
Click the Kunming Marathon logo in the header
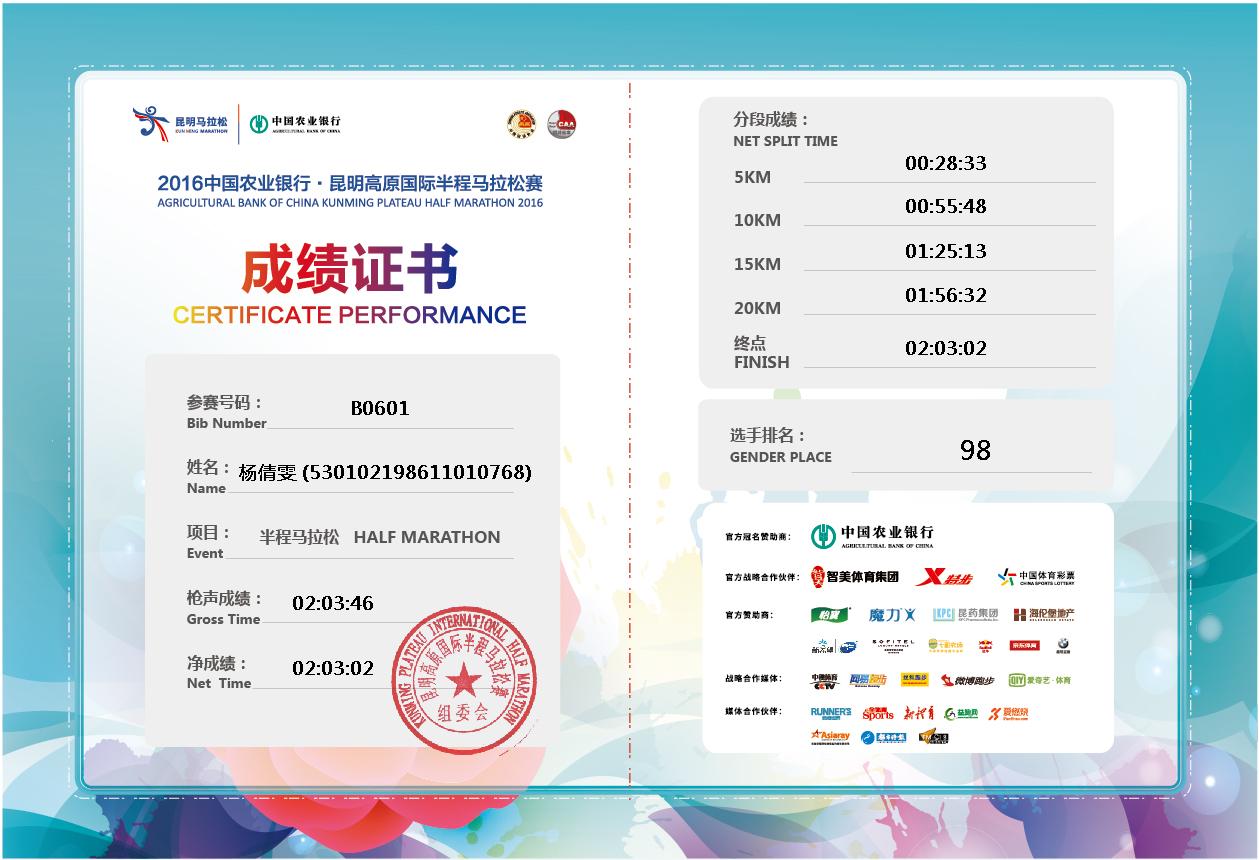tap(180, 123)
